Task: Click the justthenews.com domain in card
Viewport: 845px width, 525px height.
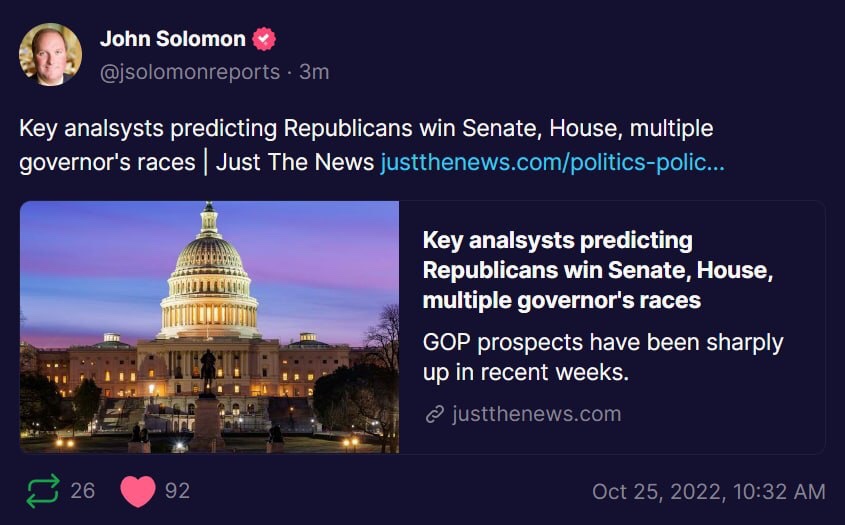Action: coord(536,414)
